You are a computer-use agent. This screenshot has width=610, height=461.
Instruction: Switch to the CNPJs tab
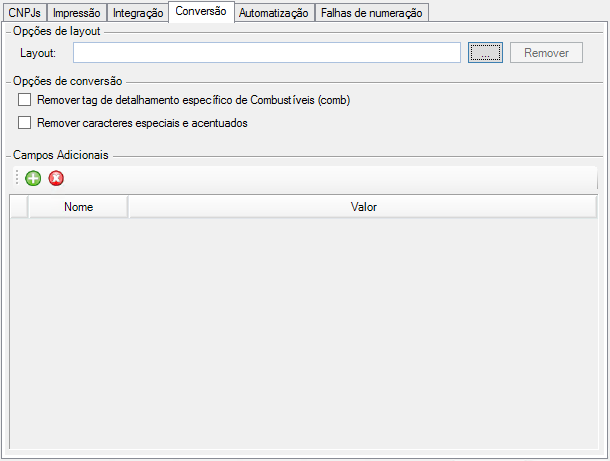click(x=25, y=13)
